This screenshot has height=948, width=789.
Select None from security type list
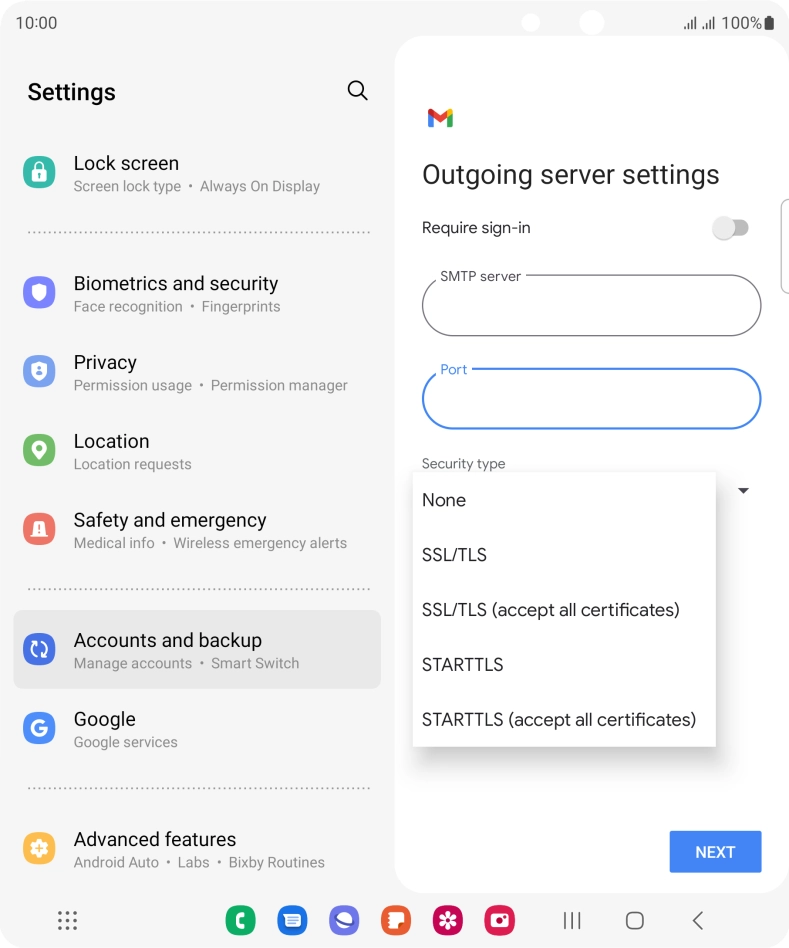(x=444, y=500)
